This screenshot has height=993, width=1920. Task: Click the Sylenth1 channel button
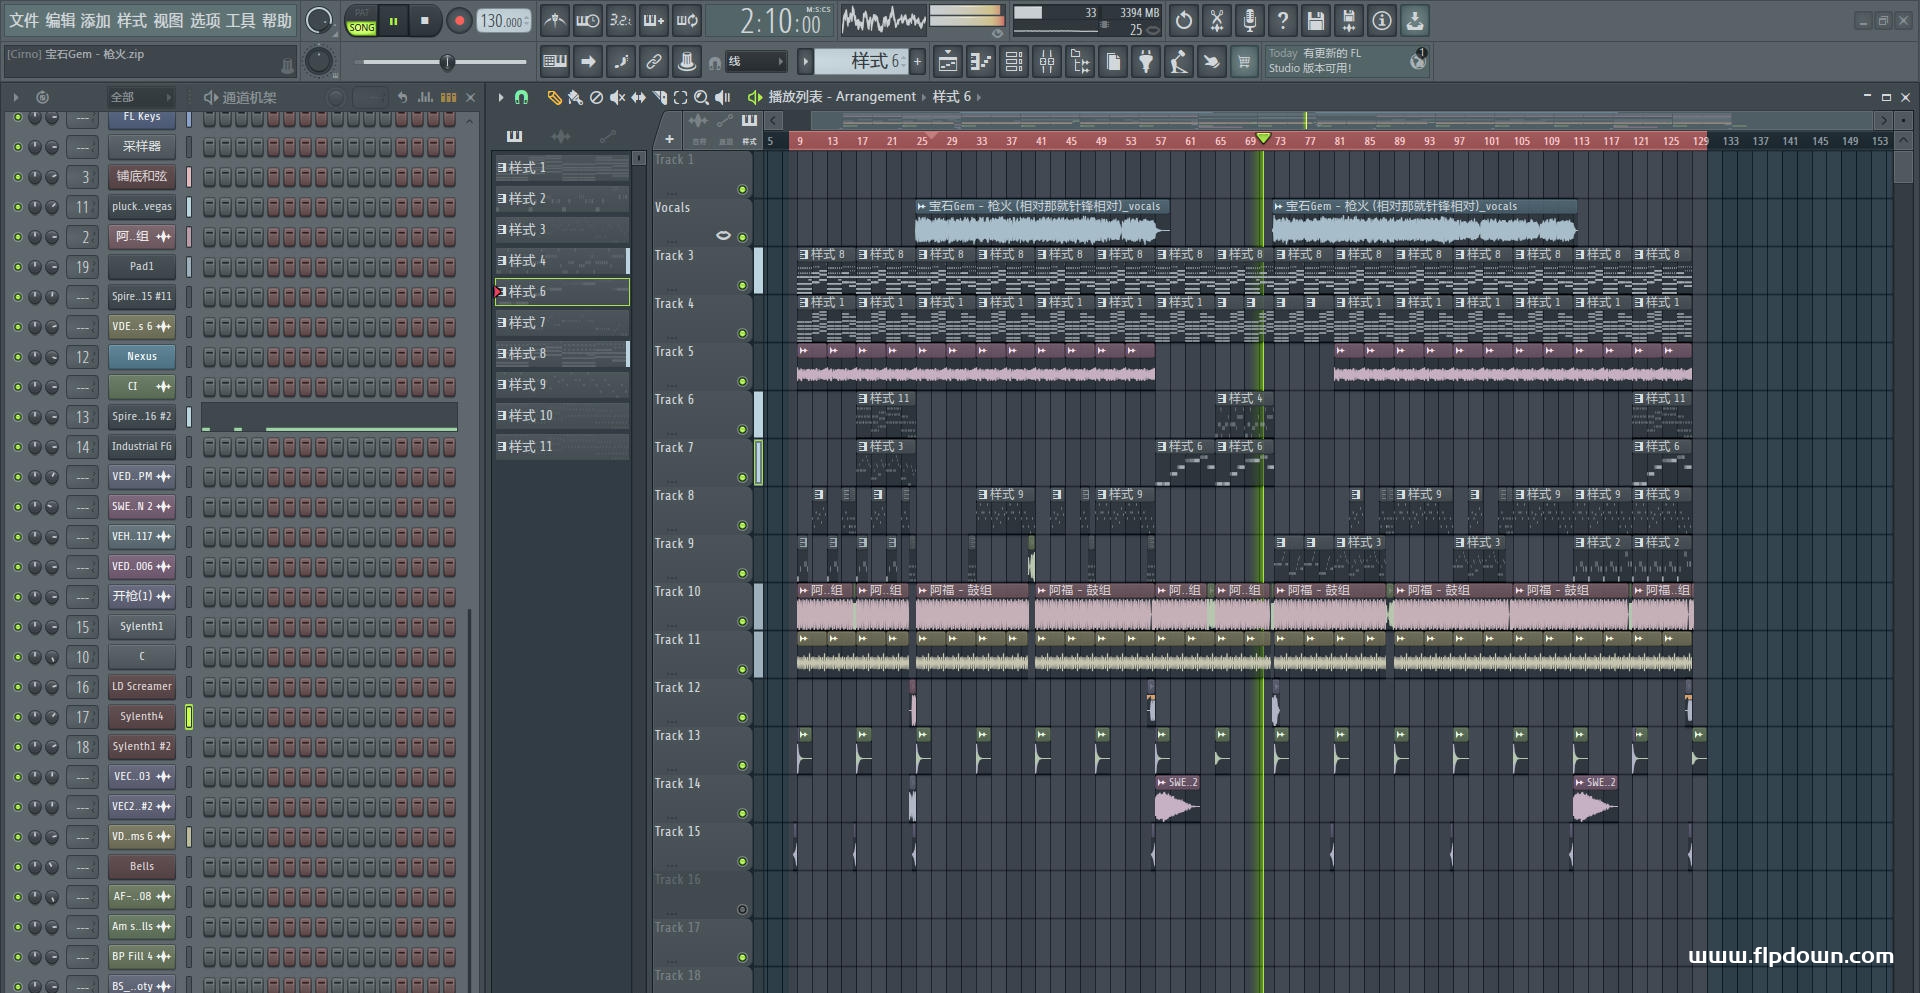click(142, 627)
